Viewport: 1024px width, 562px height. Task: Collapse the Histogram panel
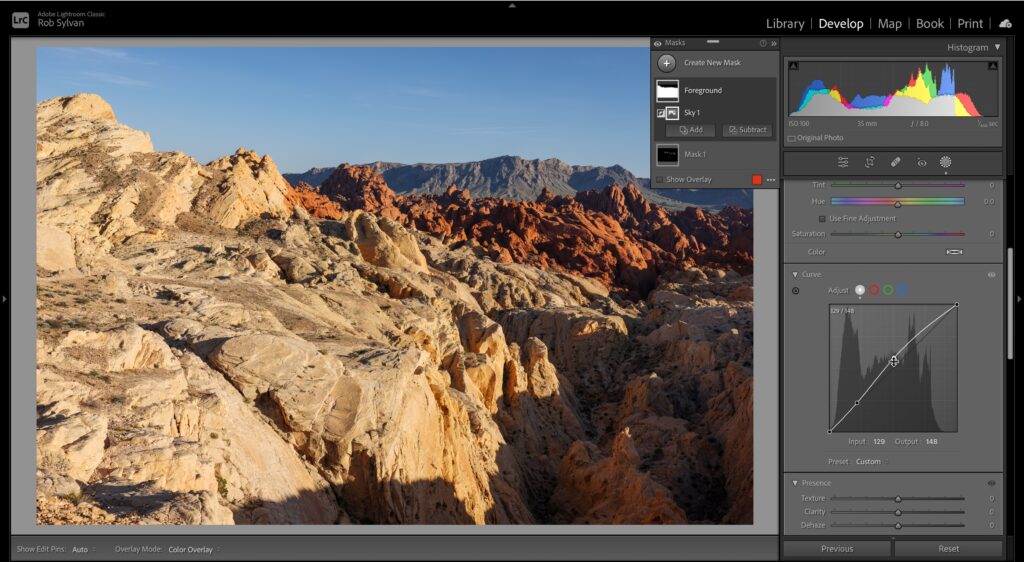(997, 47)
